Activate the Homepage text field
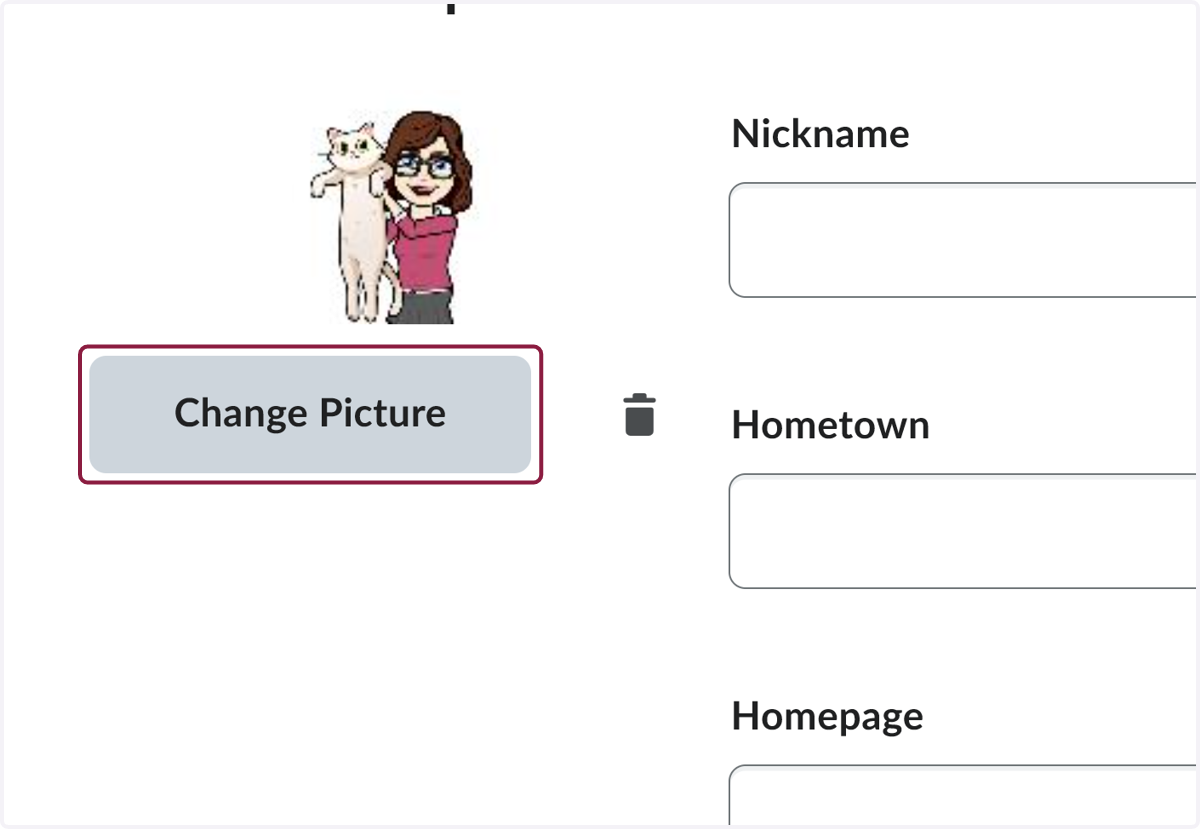 (964, 796)
